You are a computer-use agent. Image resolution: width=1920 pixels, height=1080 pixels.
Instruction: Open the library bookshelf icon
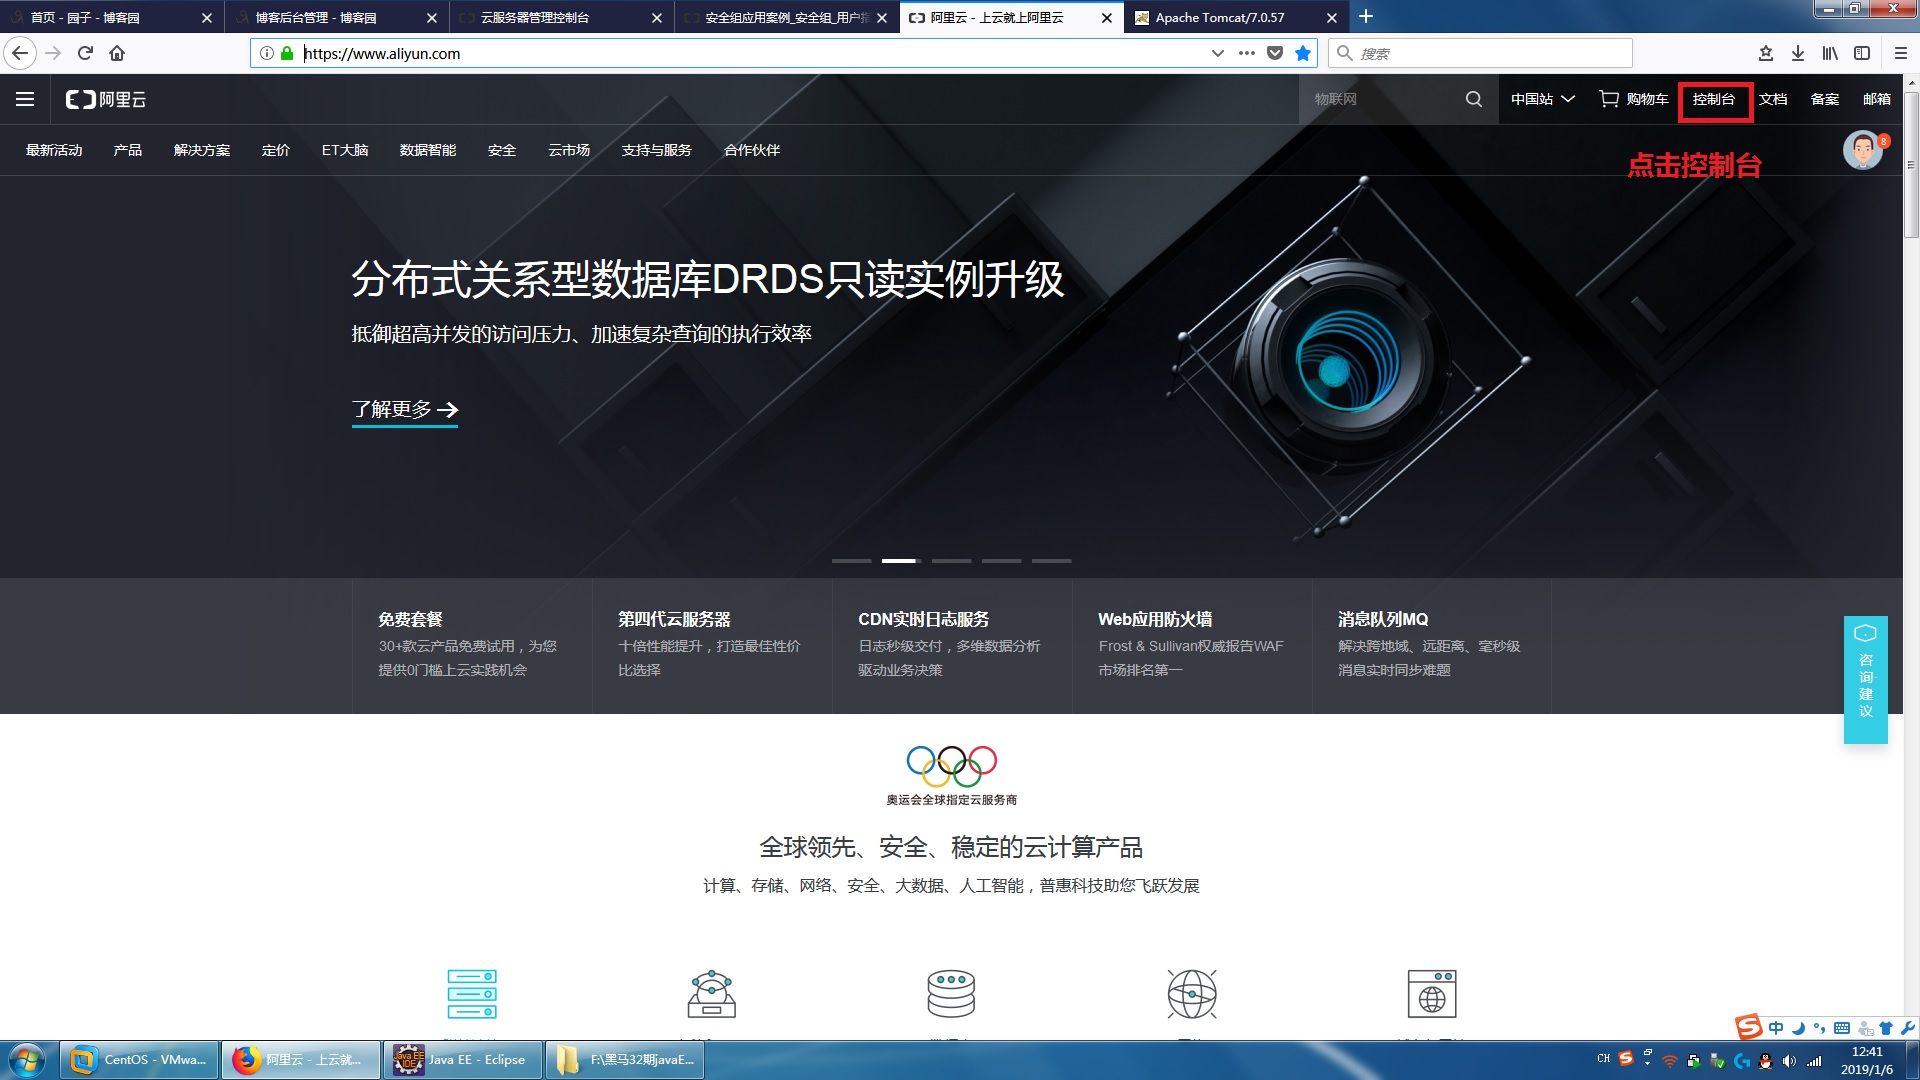coord(1830,53)
